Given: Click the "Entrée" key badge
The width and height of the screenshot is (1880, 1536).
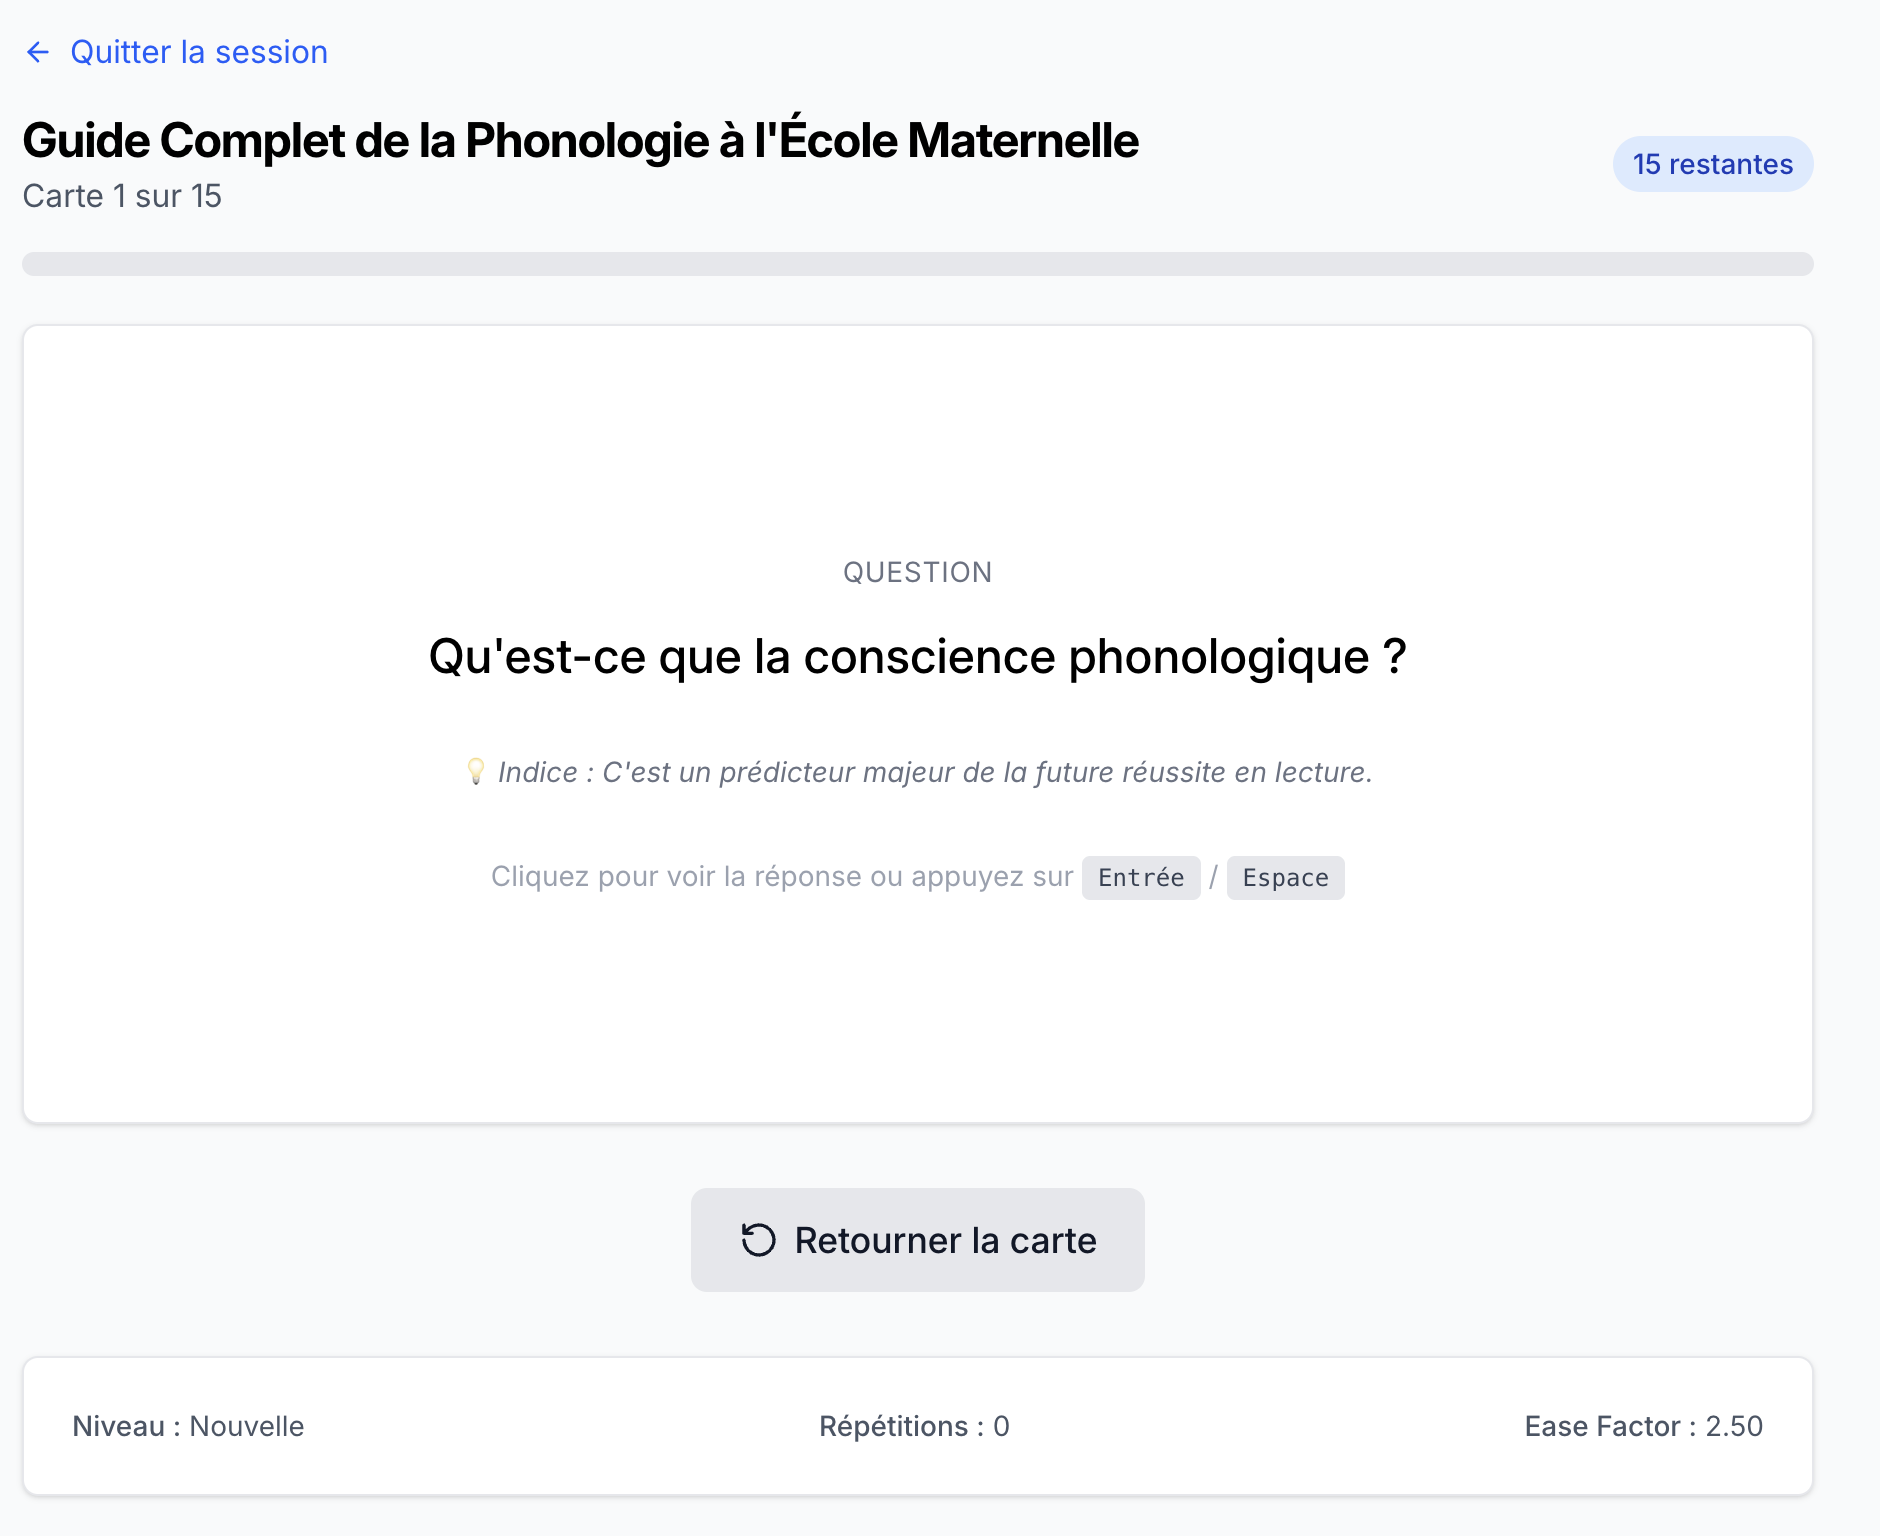Looking at the screenshot, I should click(1140, 878).
